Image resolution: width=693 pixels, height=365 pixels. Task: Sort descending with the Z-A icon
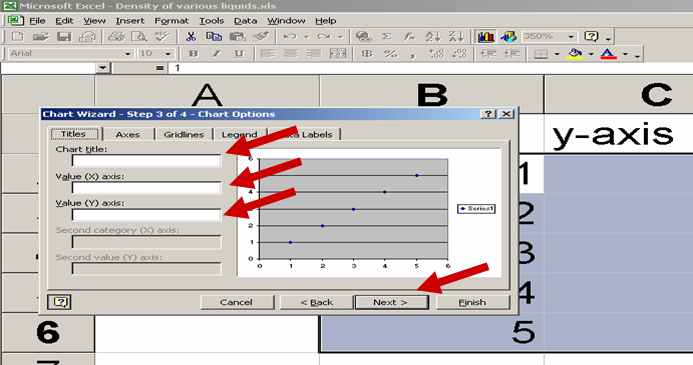click(x=456, y=37)
